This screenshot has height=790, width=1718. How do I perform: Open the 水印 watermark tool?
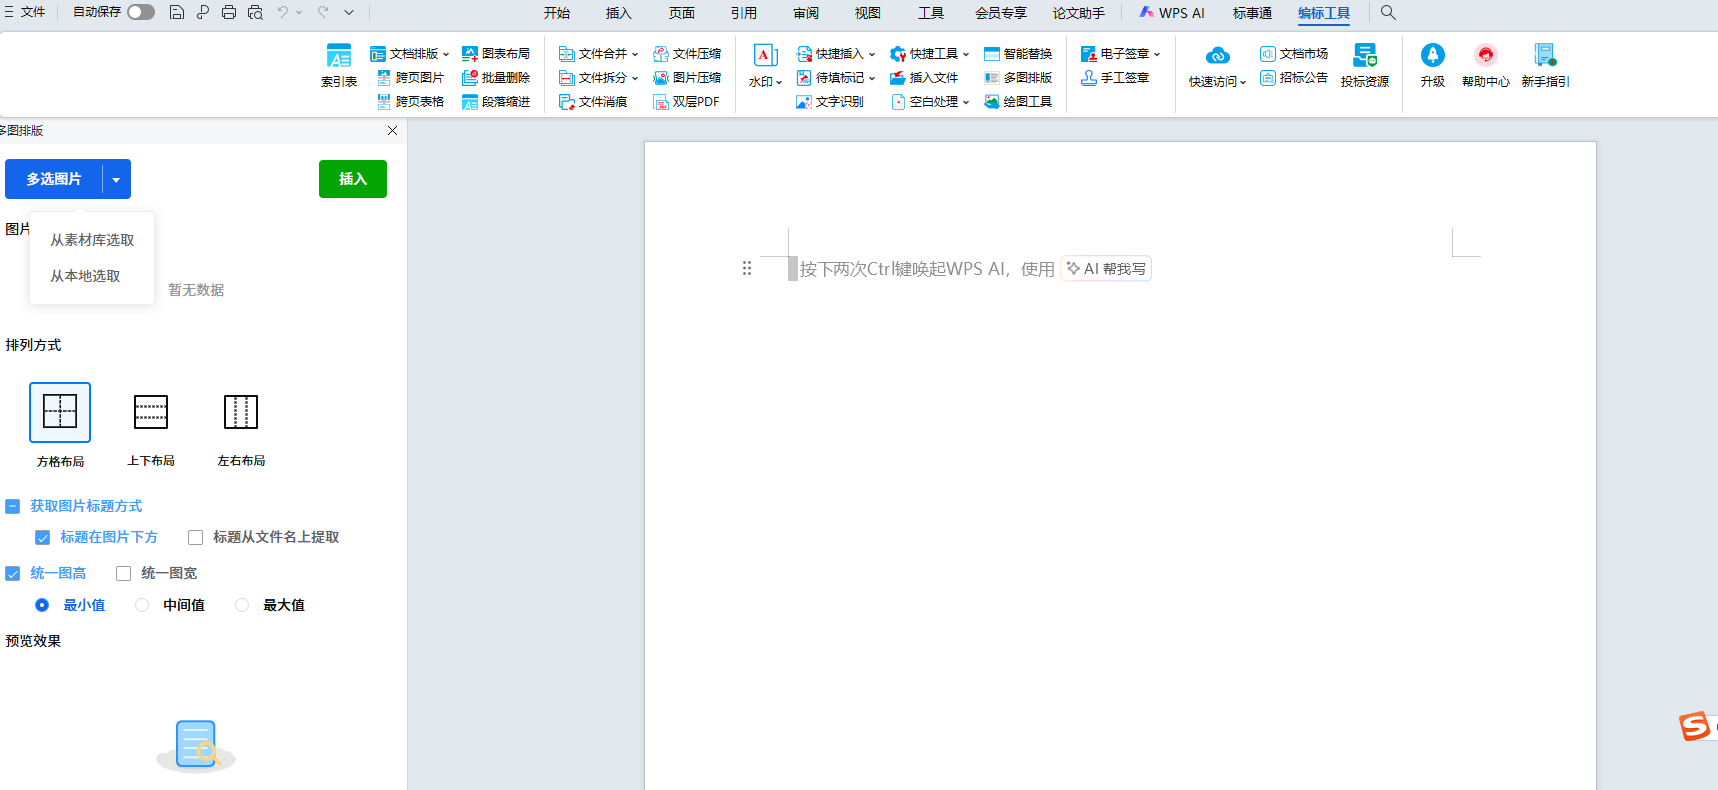coord(765,56)
